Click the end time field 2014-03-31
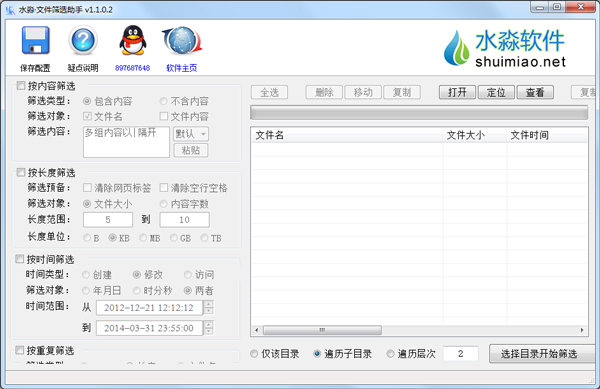 pyautogui.click(x=150, y=328)
